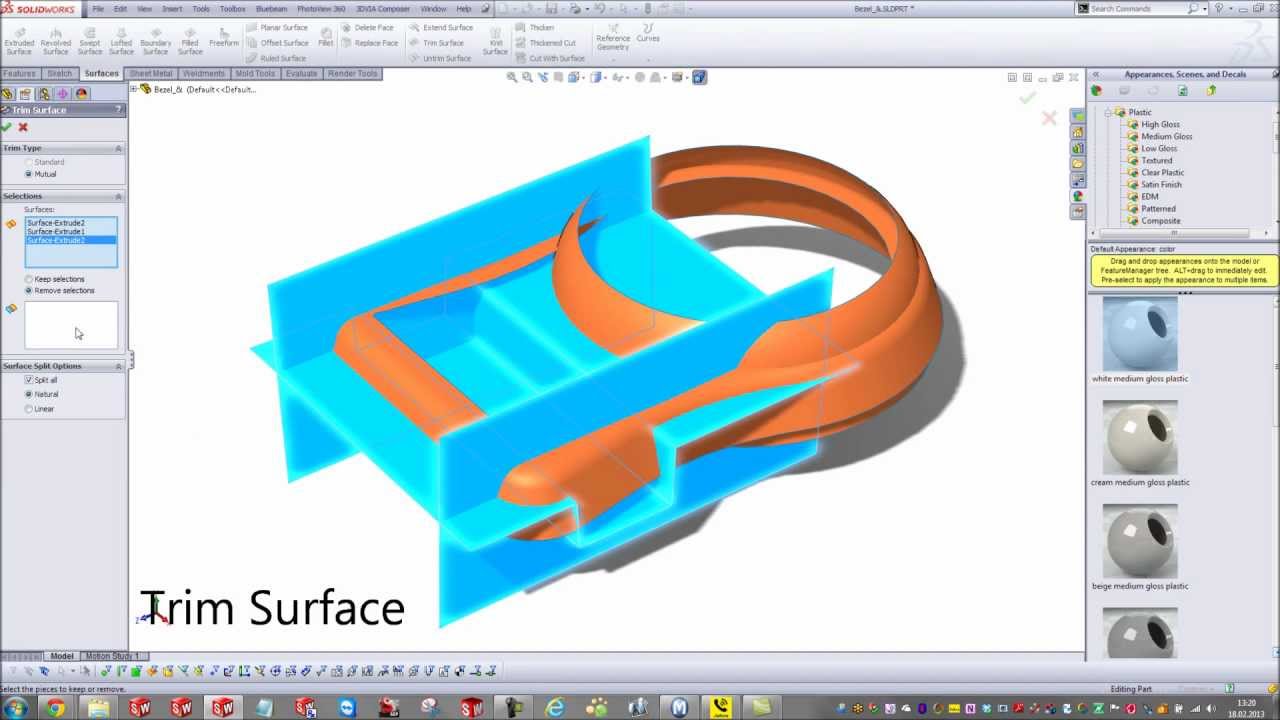Collapse the Appearances task pane

click(x=1095, y=74)
